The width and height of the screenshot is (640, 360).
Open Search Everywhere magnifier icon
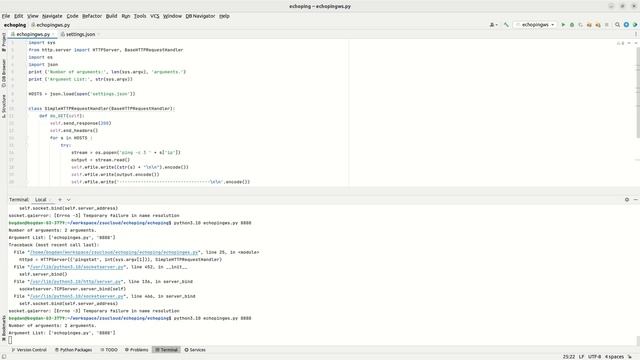click(x=618, y=25)
